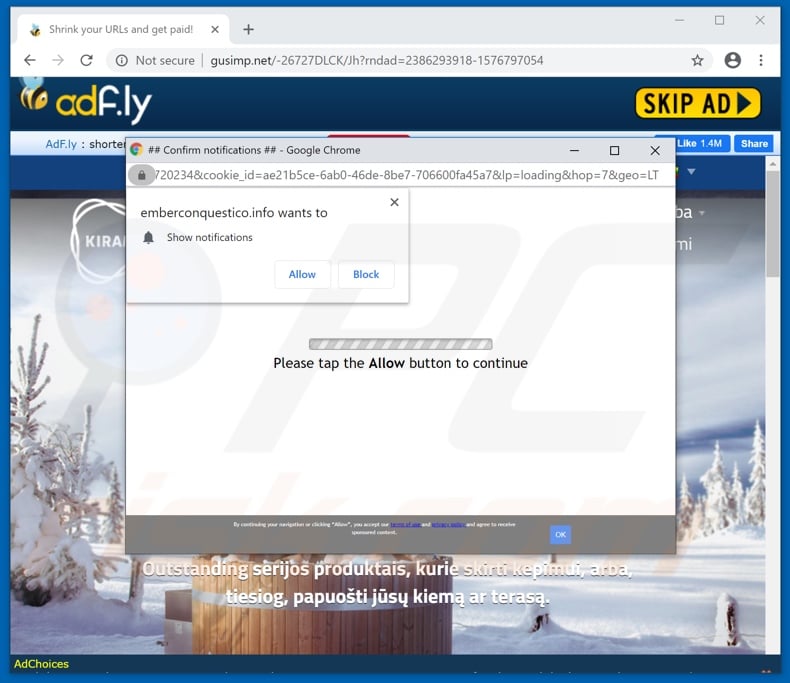Open the Chrome three-dot menu
Image resolution: width=790 pixels, height=683 pixels.
tap(761, 60)
